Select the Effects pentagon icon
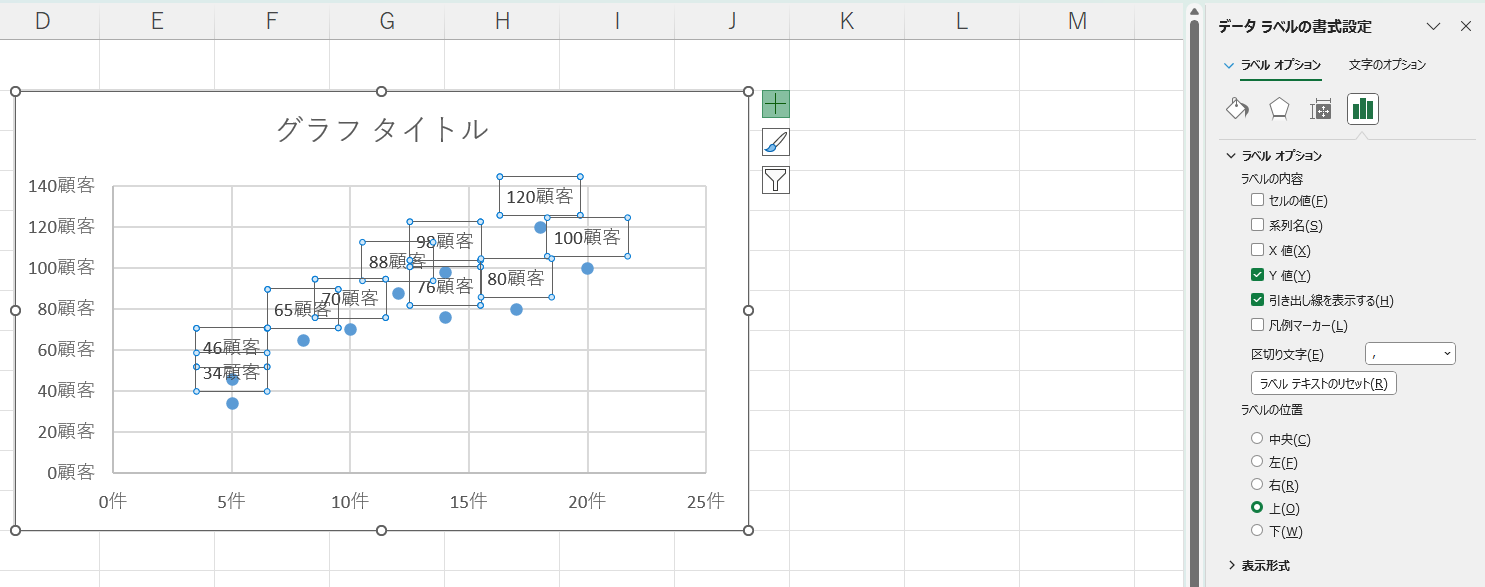Screen dimensions: 1485x587 [1279, 109]
